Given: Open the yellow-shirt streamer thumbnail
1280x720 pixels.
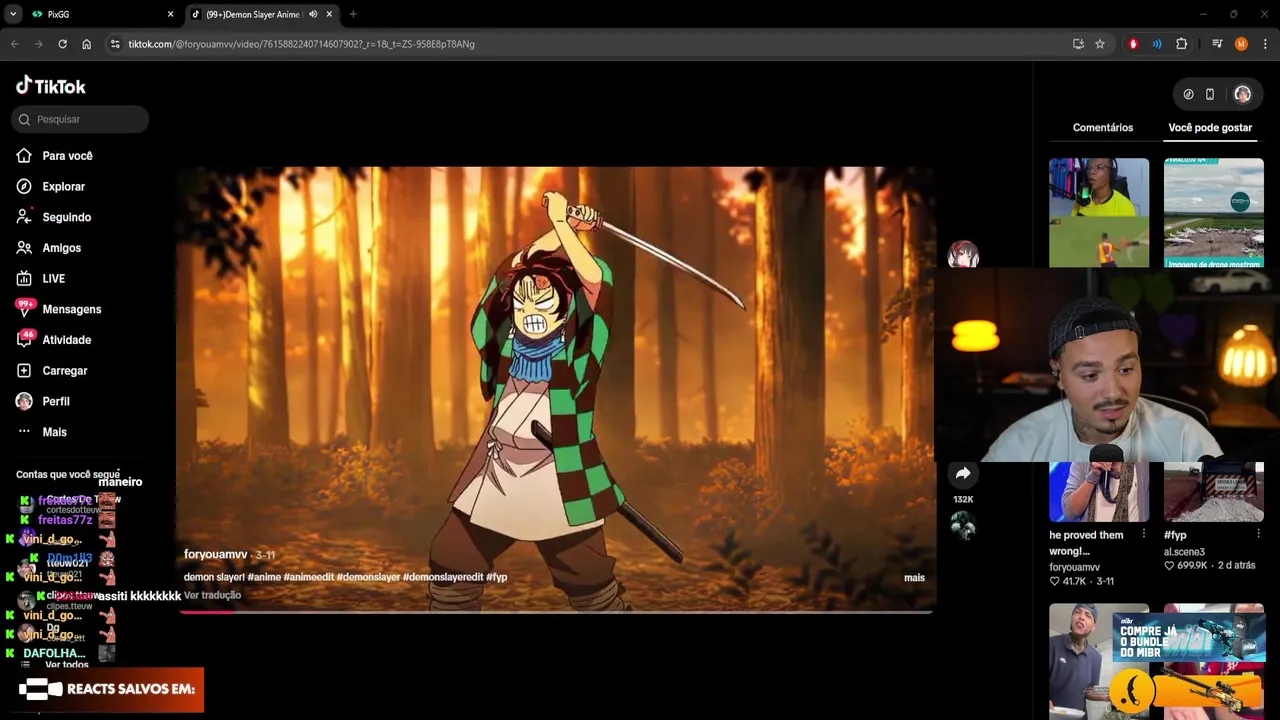Looking at the screenshot, I should pos(1099,212).
